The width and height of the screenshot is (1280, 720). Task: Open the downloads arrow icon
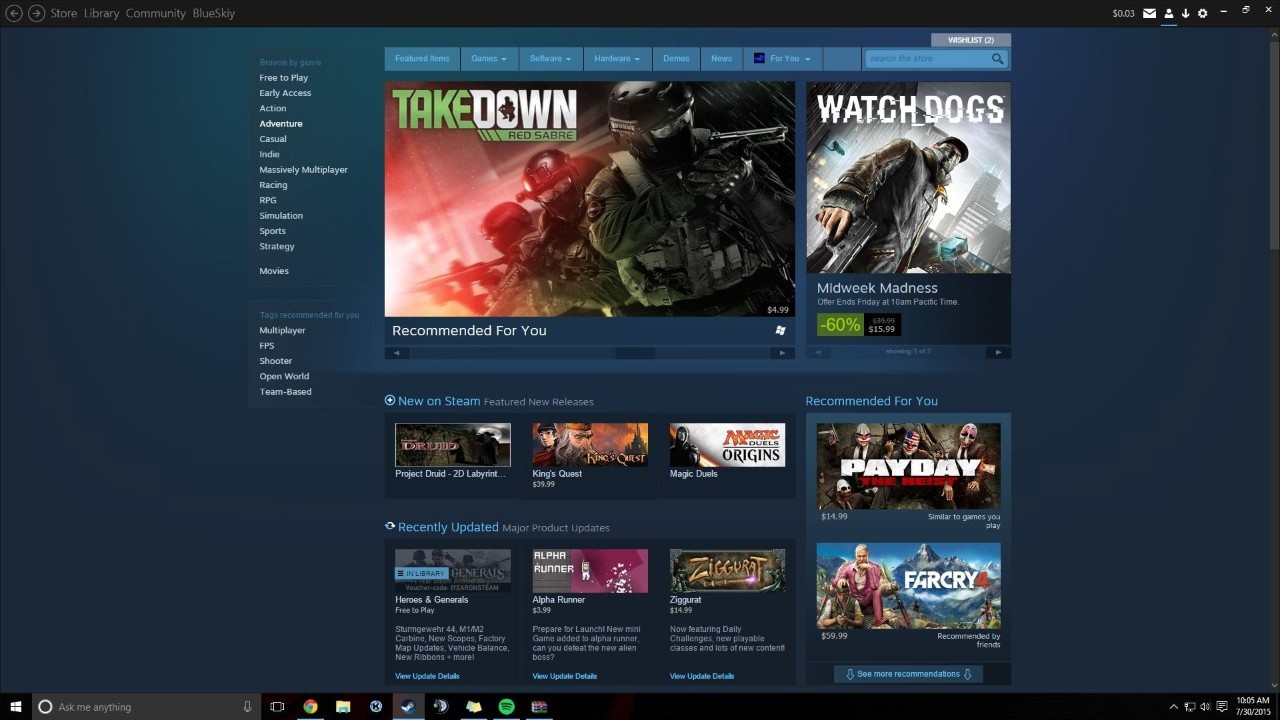click(1185, 13)
